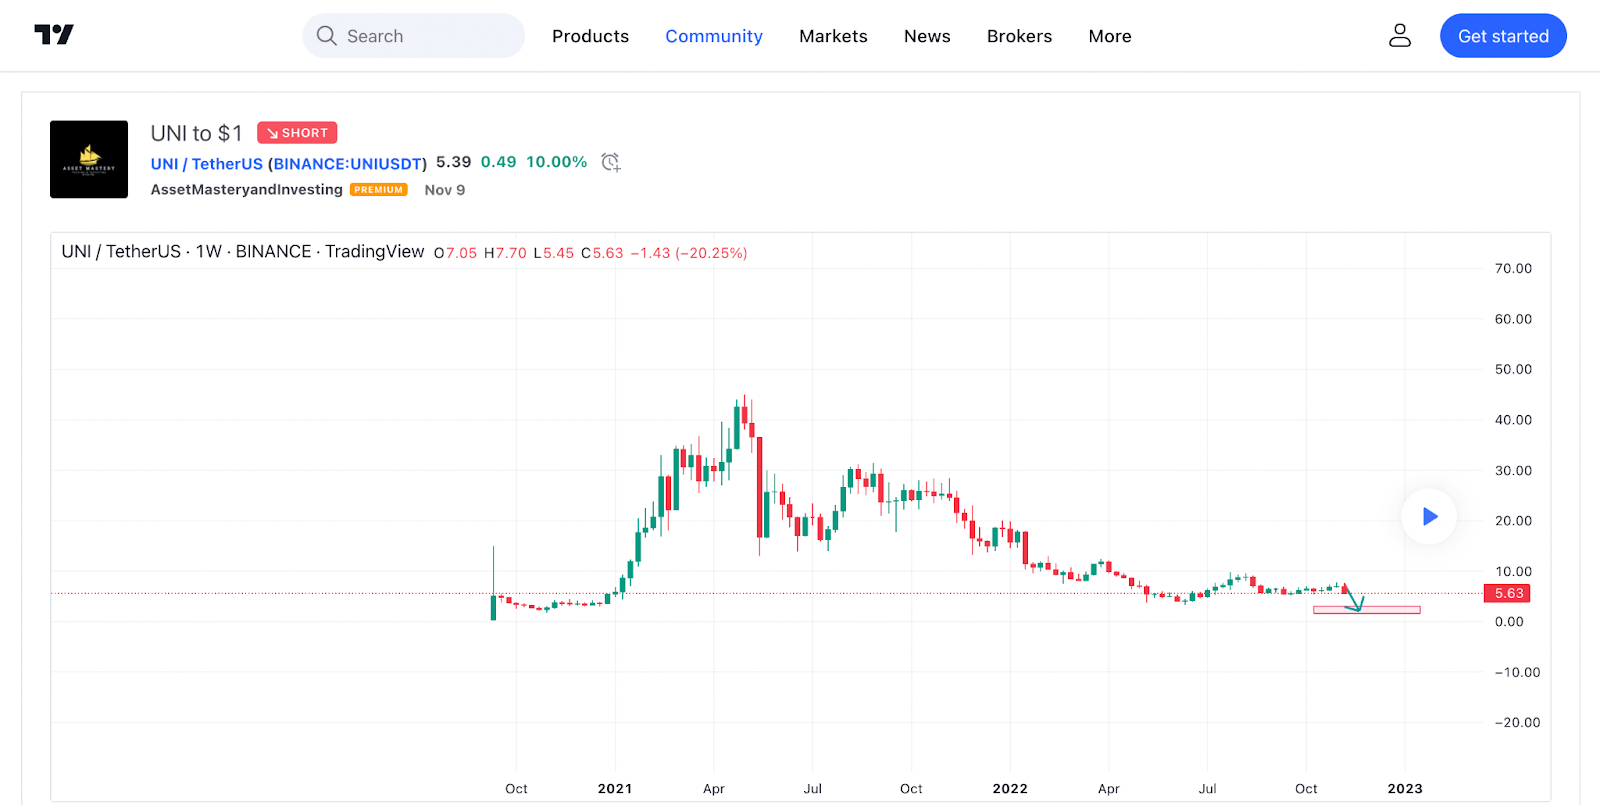Open the Asset Mastery author avatar

pos(89,159)
